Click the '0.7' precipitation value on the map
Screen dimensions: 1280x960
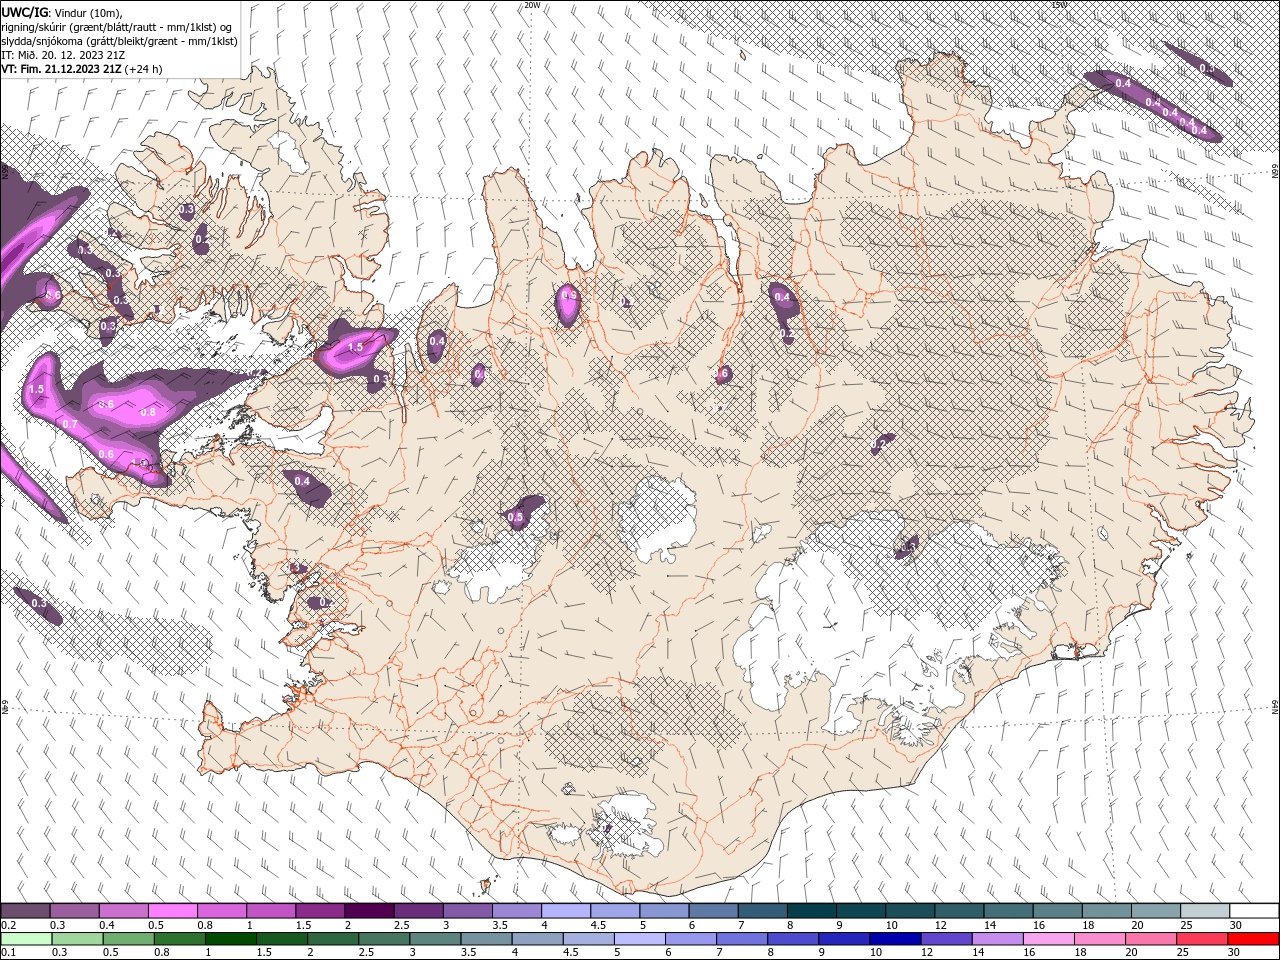pos(70,425)
